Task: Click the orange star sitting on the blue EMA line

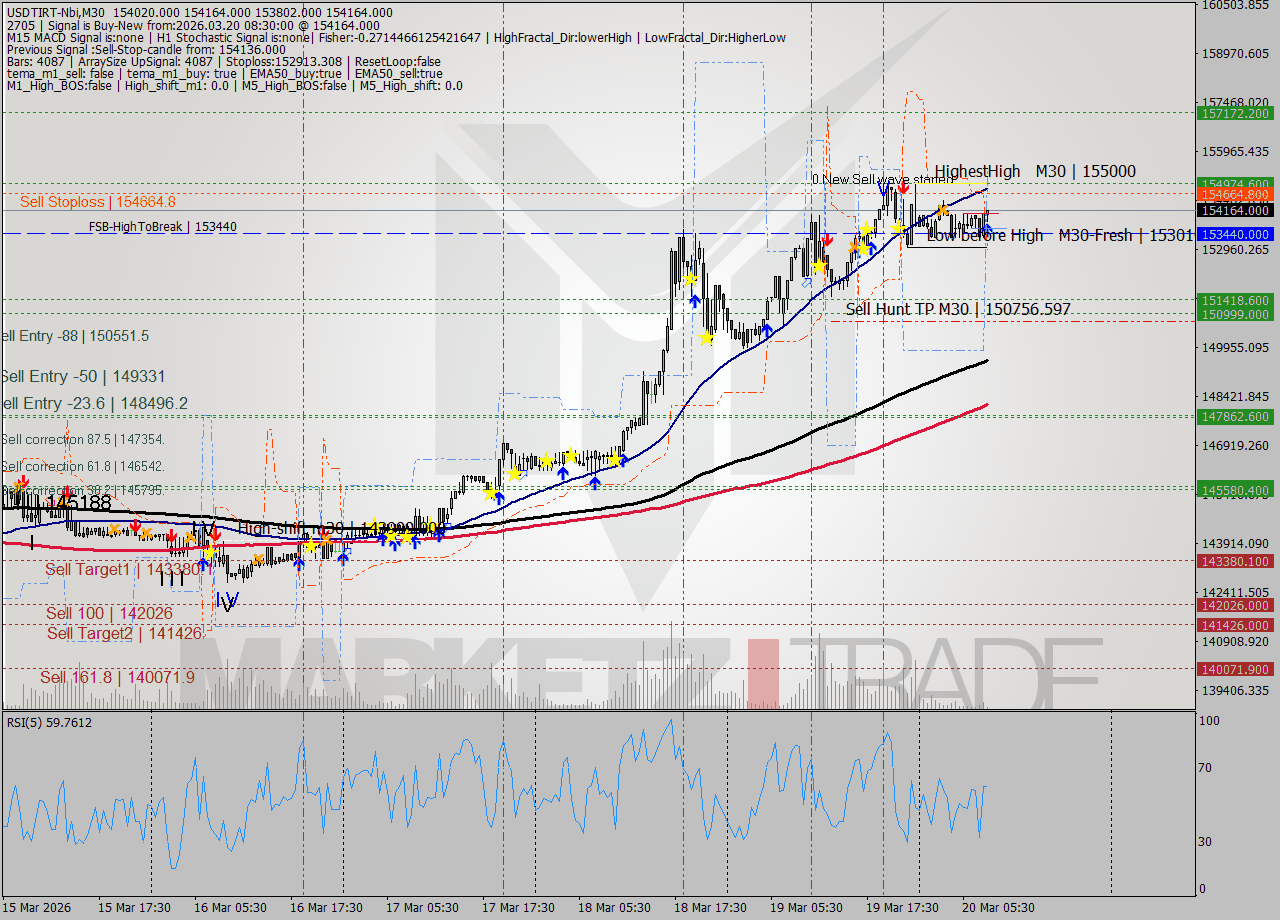Action: [943, 211]
